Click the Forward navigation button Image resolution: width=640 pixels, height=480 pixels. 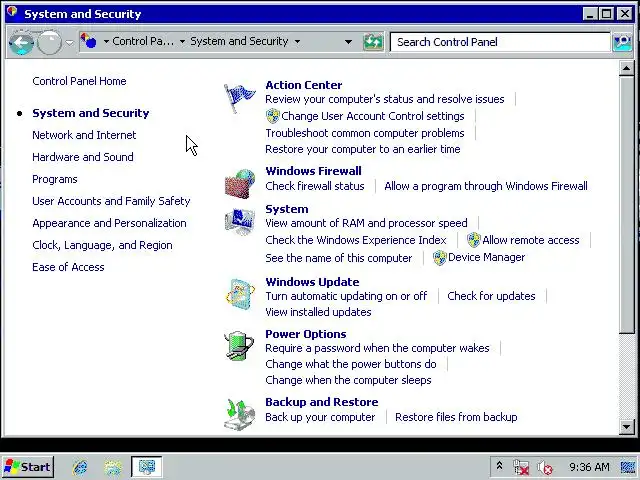click(49, 42)
